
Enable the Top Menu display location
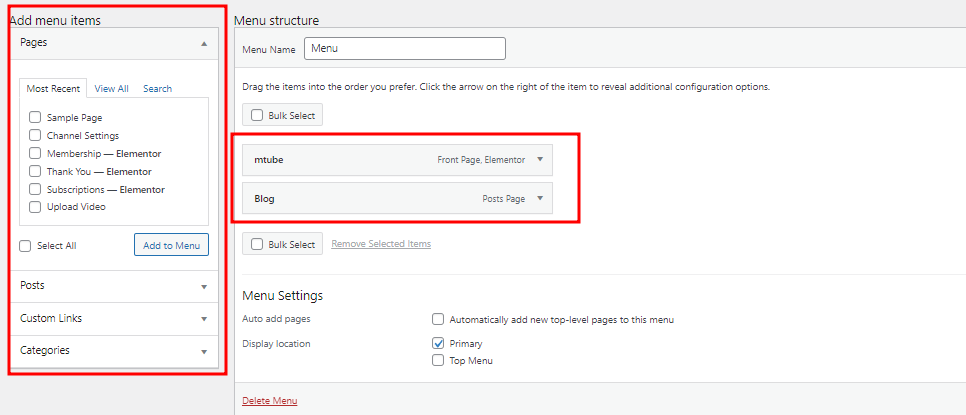(x=438, y=361)
